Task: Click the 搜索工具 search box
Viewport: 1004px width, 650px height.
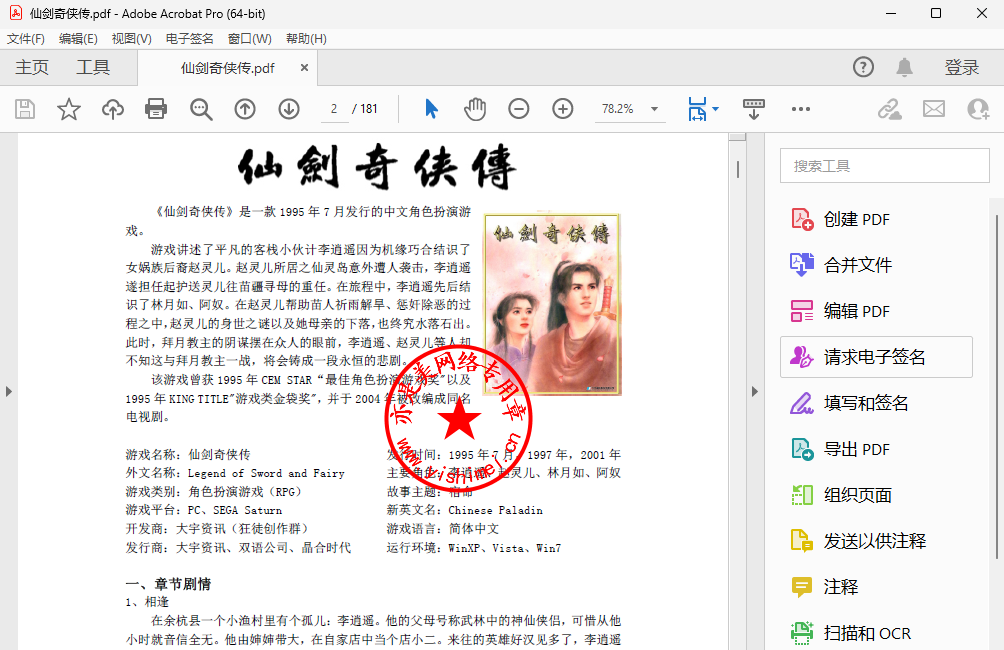Action: click(x=884, y=166)
